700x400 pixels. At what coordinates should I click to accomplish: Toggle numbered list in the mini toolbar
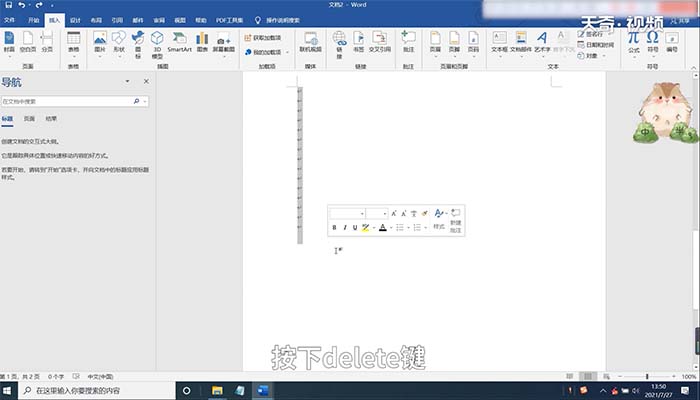(417, 228)
